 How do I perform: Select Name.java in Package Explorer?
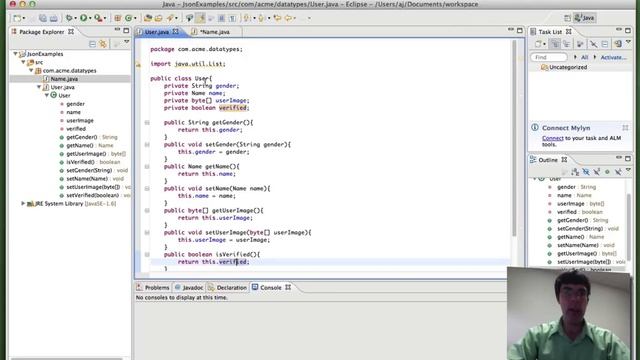[x=64, y=79]
